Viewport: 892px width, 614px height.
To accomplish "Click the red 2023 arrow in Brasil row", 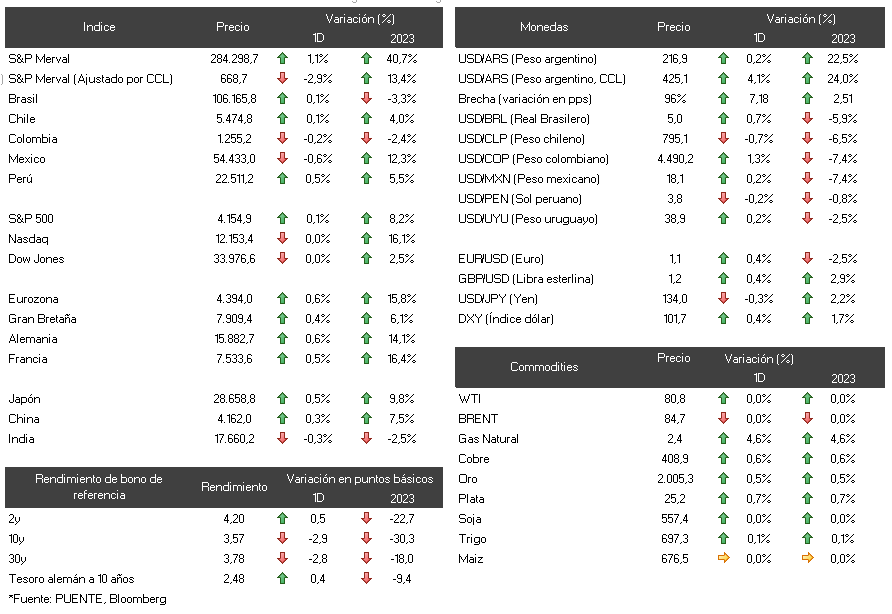I will pos(366,98).
